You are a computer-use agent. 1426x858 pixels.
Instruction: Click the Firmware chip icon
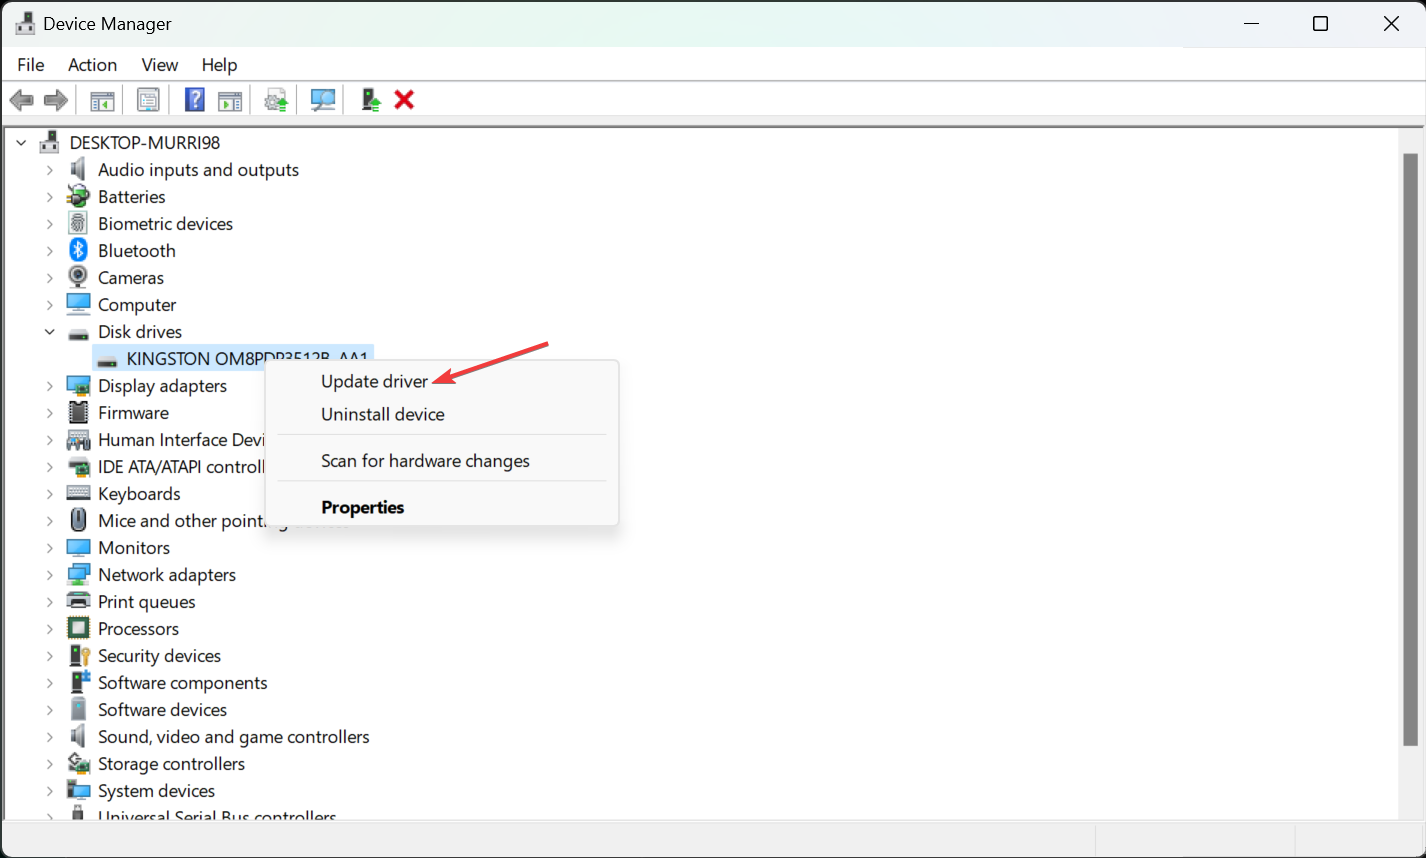pyautogui.click(x=78, y=412)
